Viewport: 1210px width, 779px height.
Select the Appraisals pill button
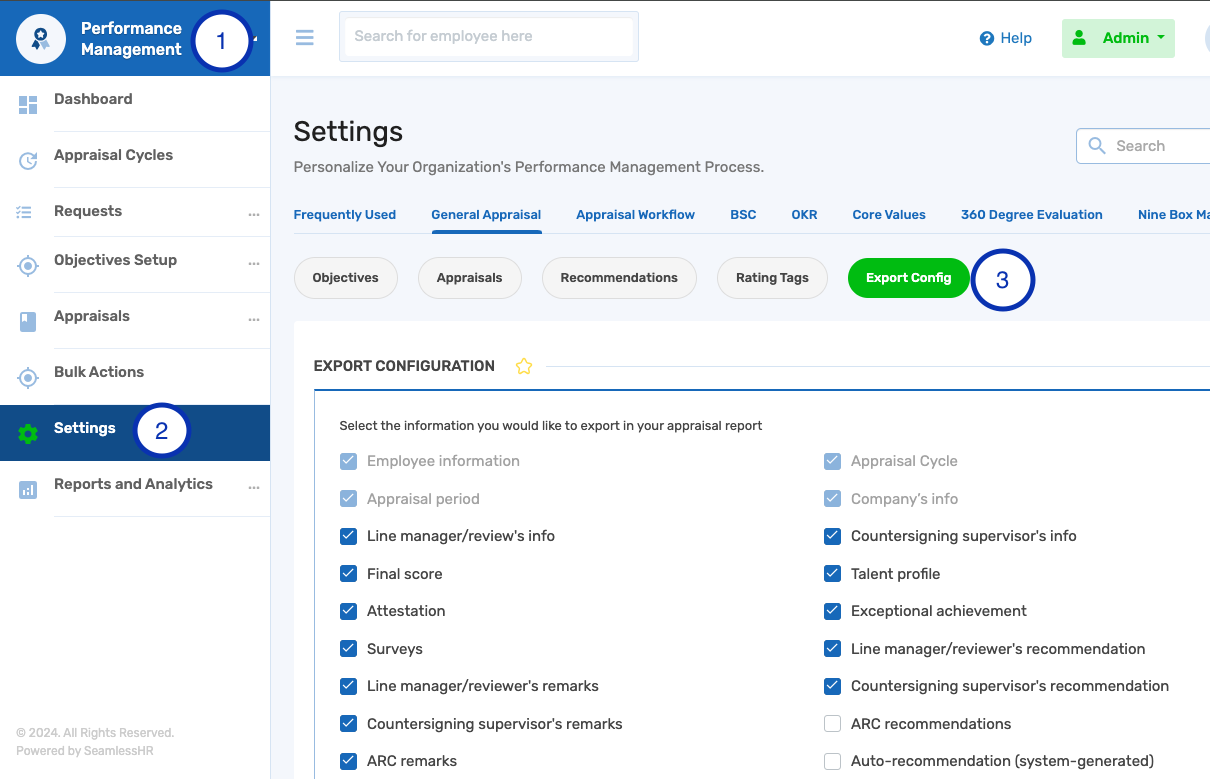tap(470, 278)
